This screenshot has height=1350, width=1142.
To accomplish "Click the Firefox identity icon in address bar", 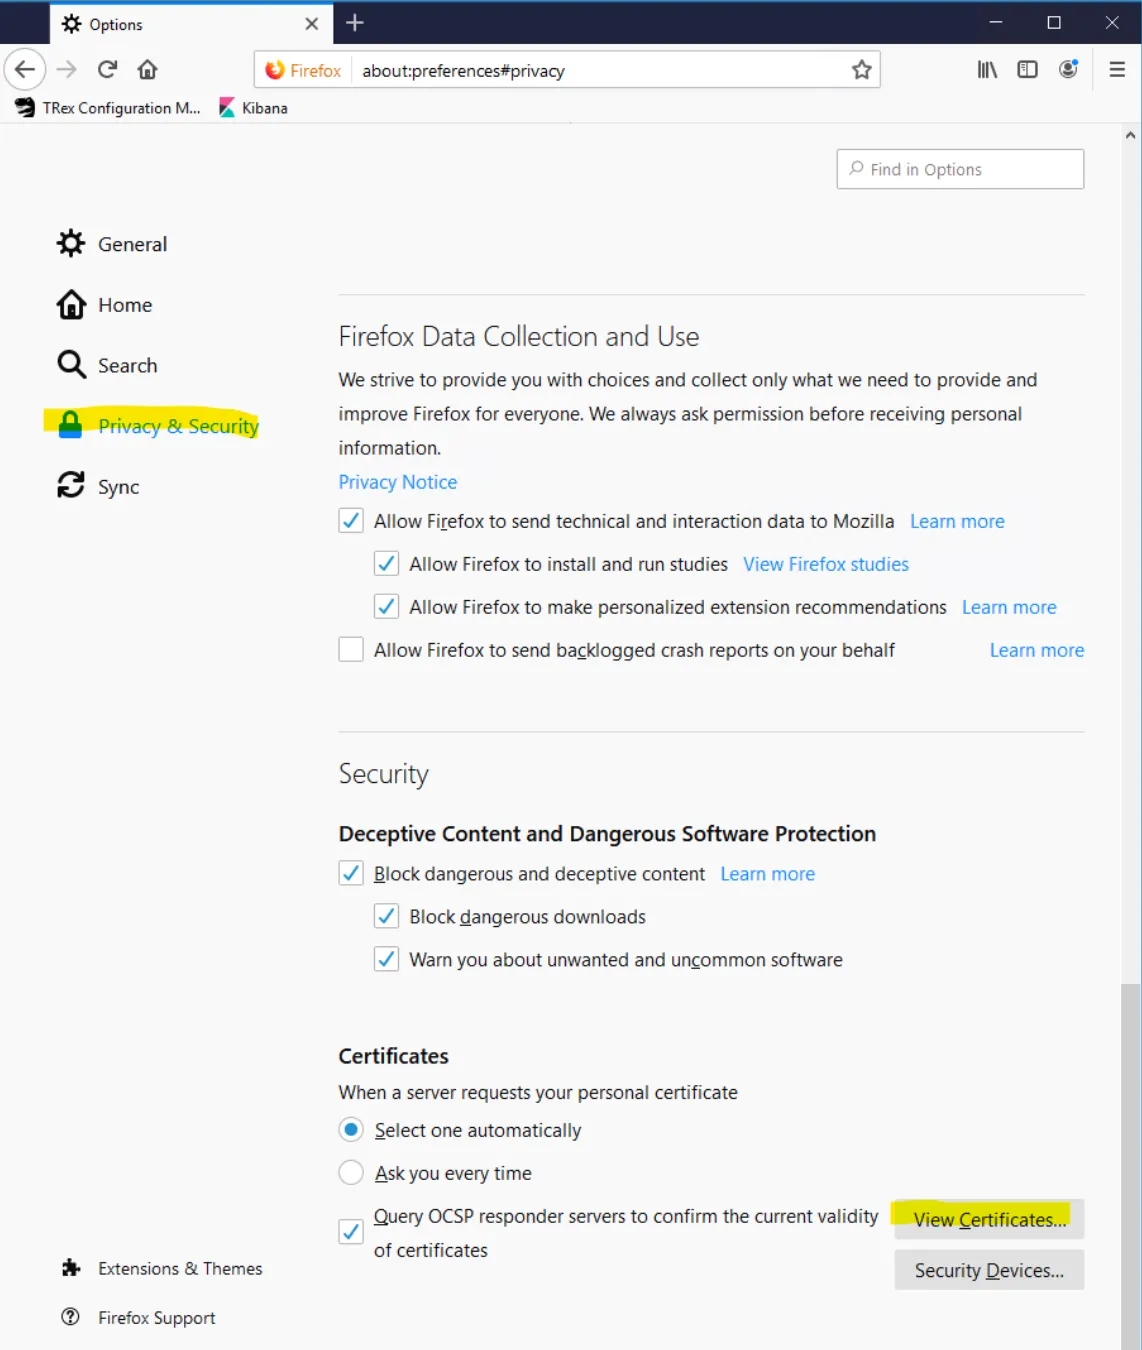I will [304, 70].
